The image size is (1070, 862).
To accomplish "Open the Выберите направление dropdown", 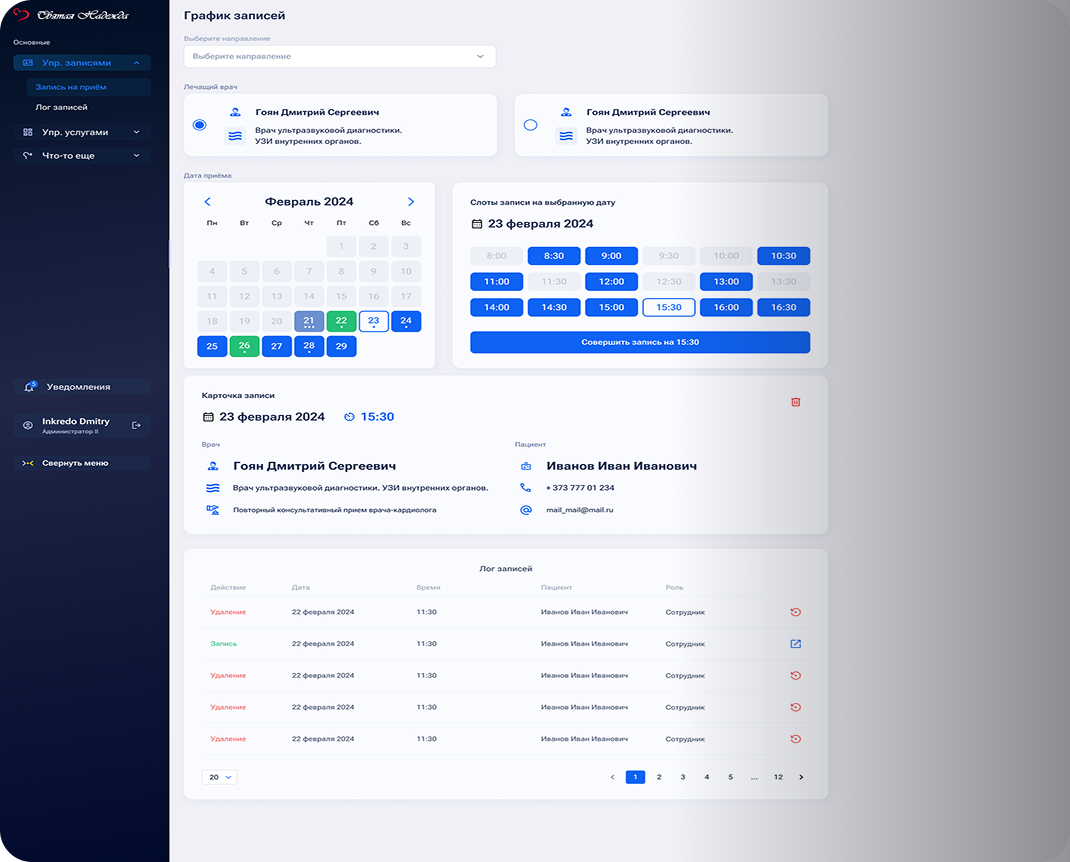I will coord(340,57).
